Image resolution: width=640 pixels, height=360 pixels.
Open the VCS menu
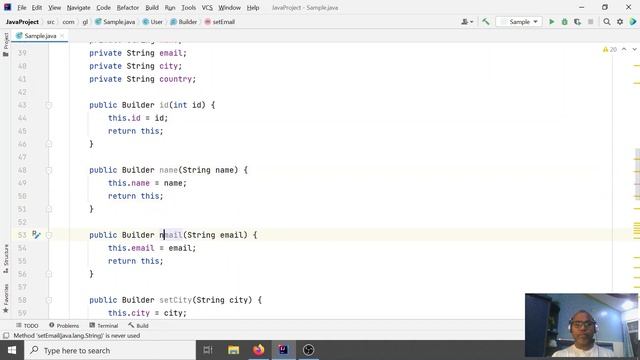(x=207, y=7)
